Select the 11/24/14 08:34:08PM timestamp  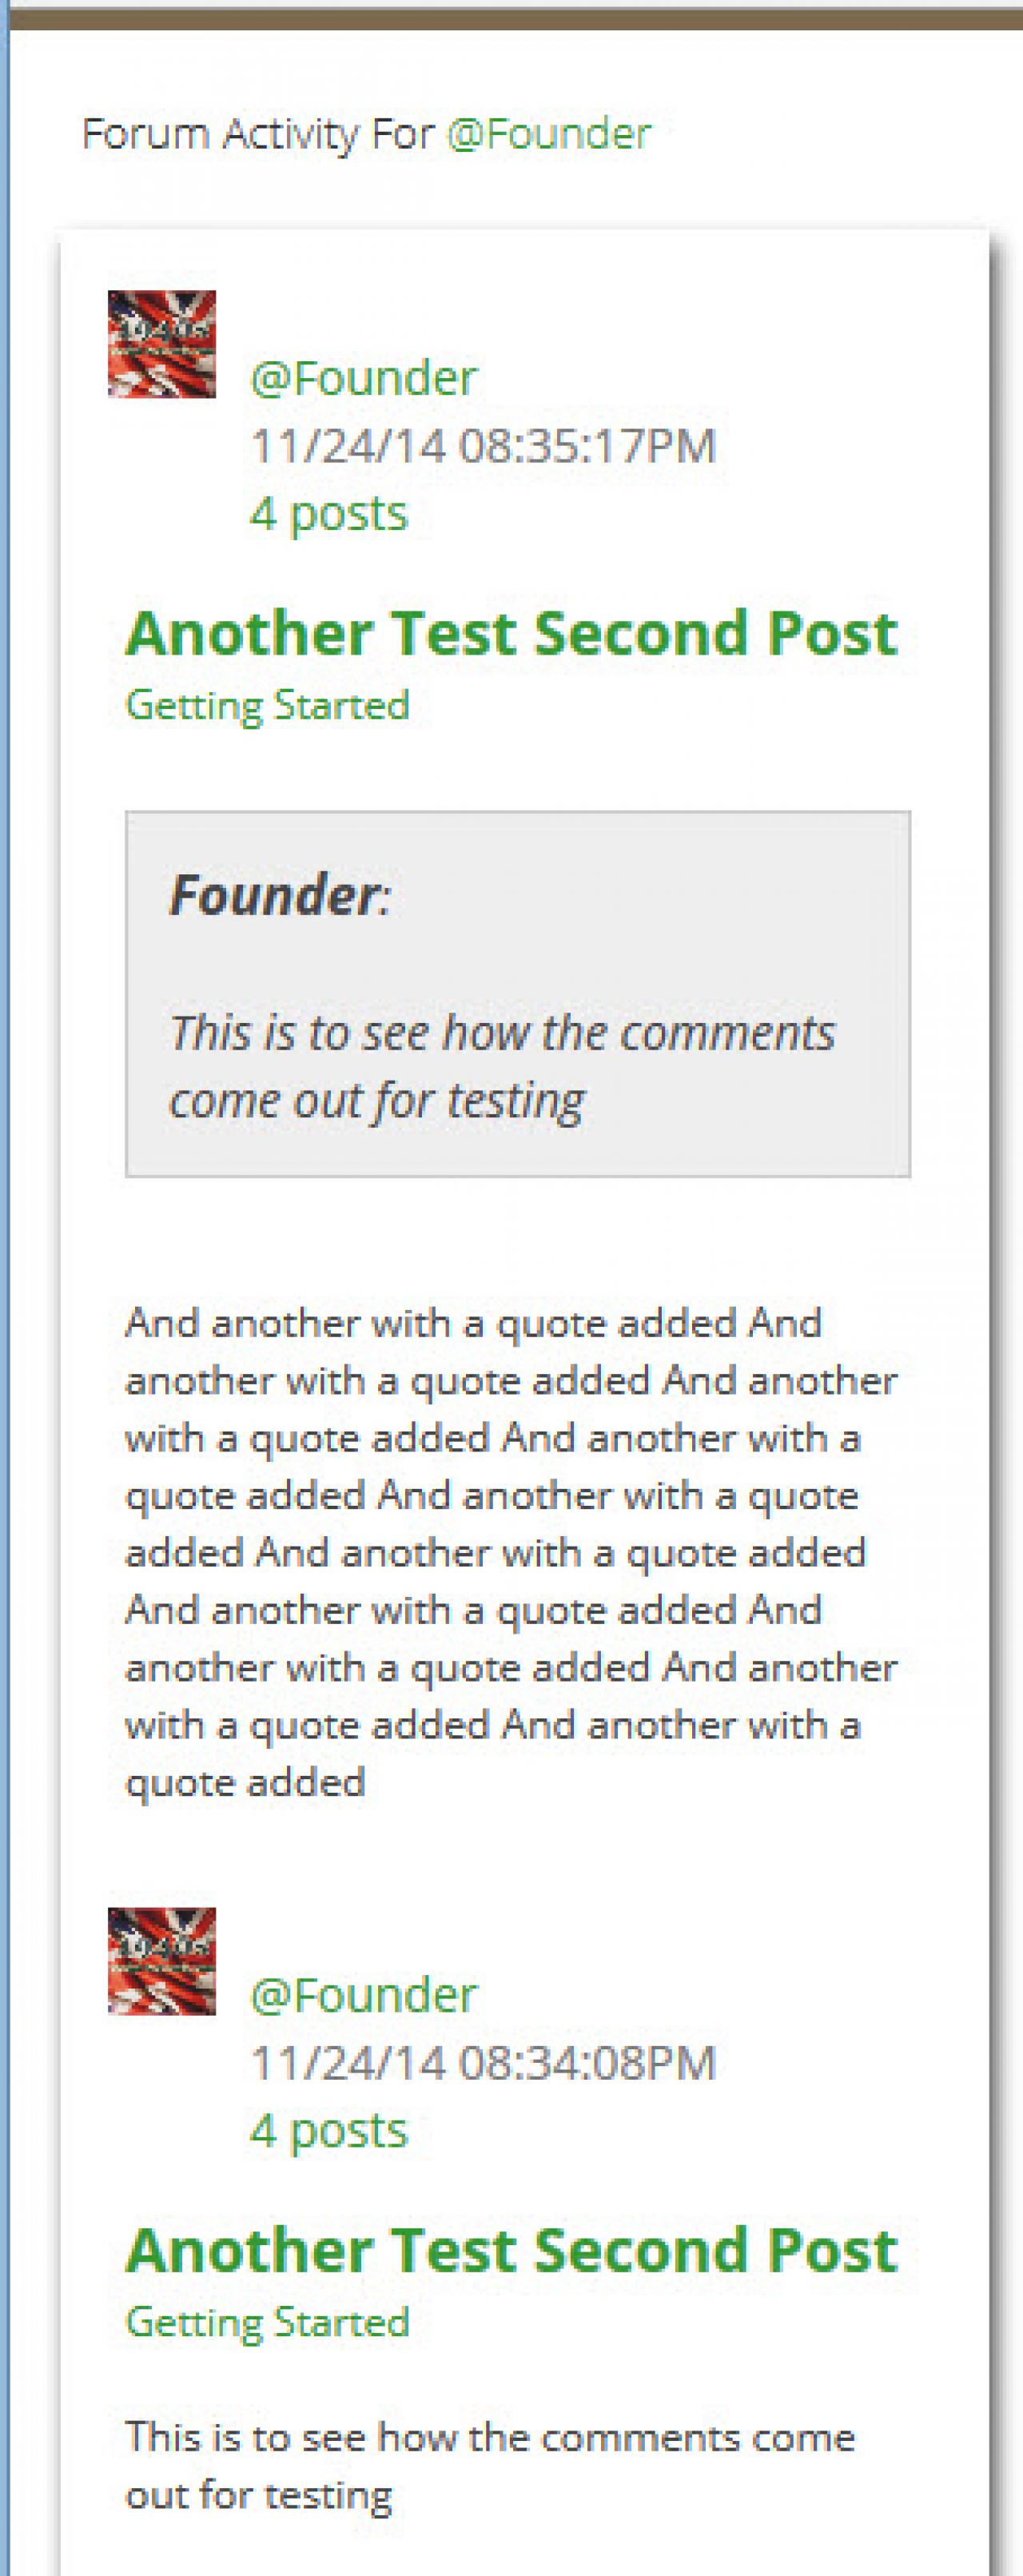tap(483, 2063)
